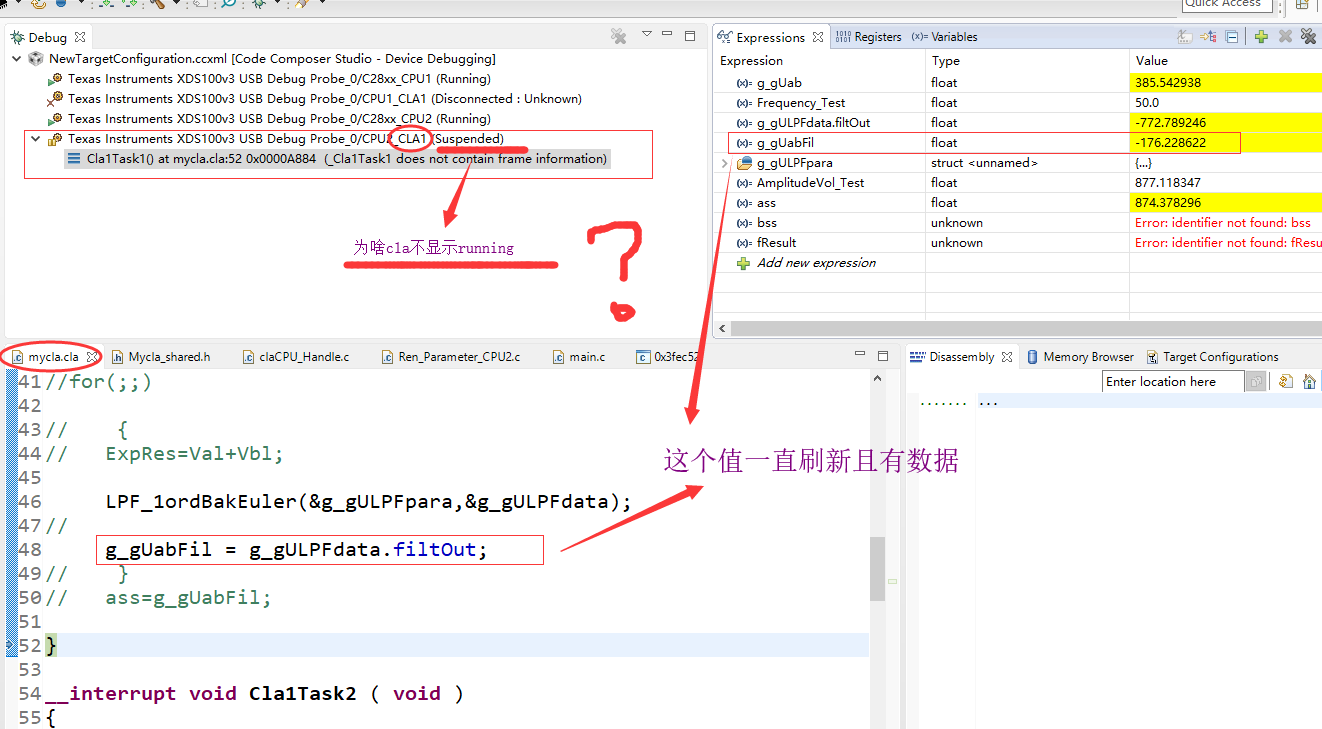The image size is (1322, 729).
Task: Open the Ren_Parameter_CPU2.c editor tab
Action: [450, 357]
